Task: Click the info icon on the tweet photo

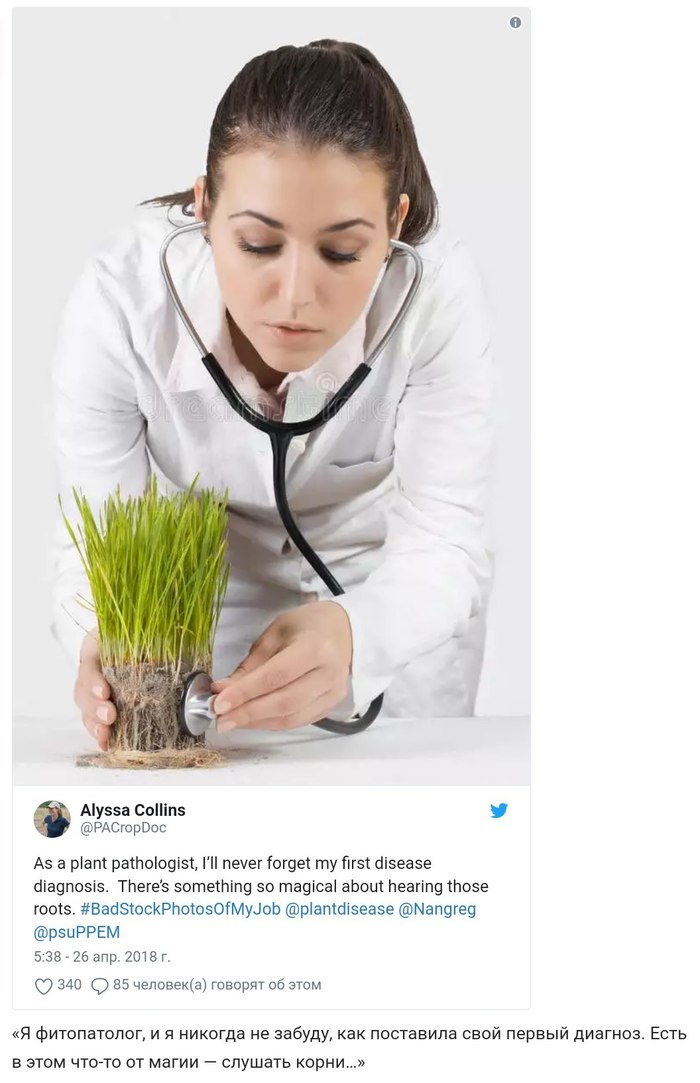Action: [x=515, y=23]
